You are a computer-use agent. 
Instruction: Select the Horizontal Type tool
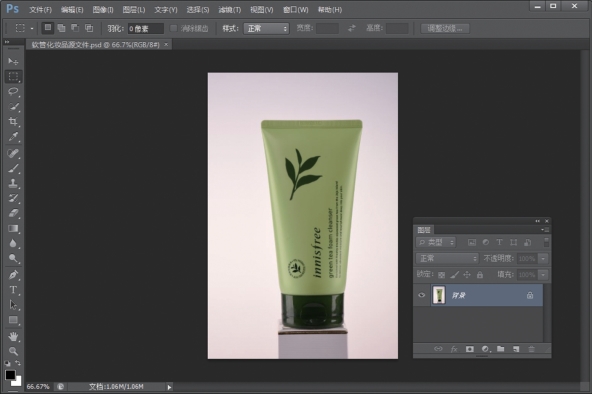[x=13, y=290]
